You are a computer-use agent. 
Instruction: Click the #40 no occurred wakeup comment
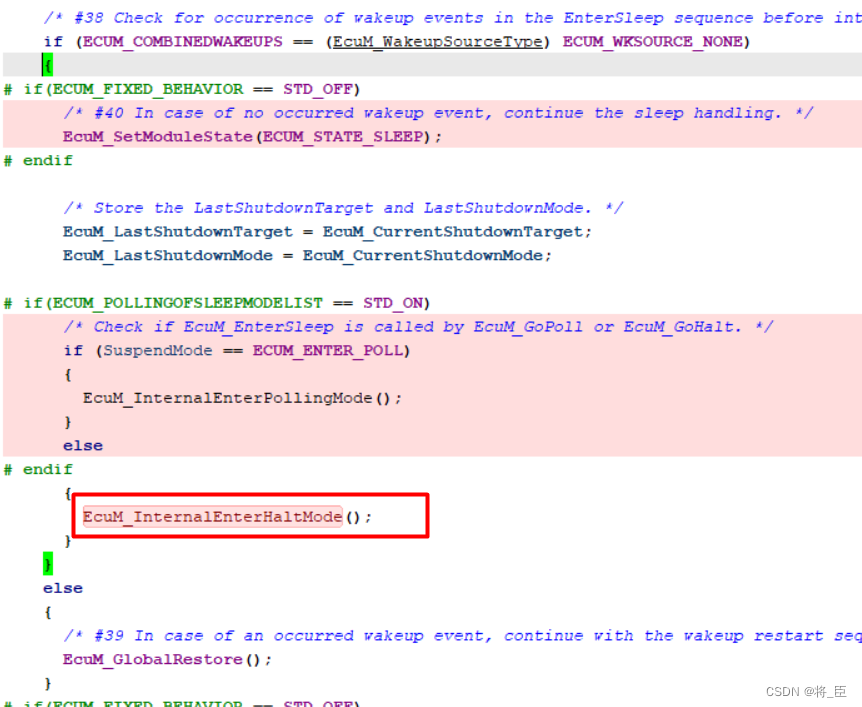(438, 113)
